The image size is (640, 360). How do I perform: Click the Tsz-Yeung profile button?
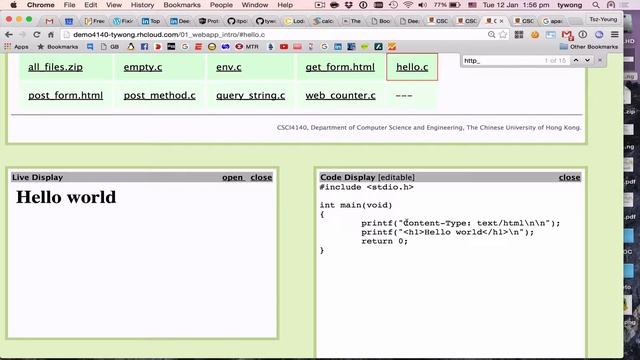tap(603, 19)
